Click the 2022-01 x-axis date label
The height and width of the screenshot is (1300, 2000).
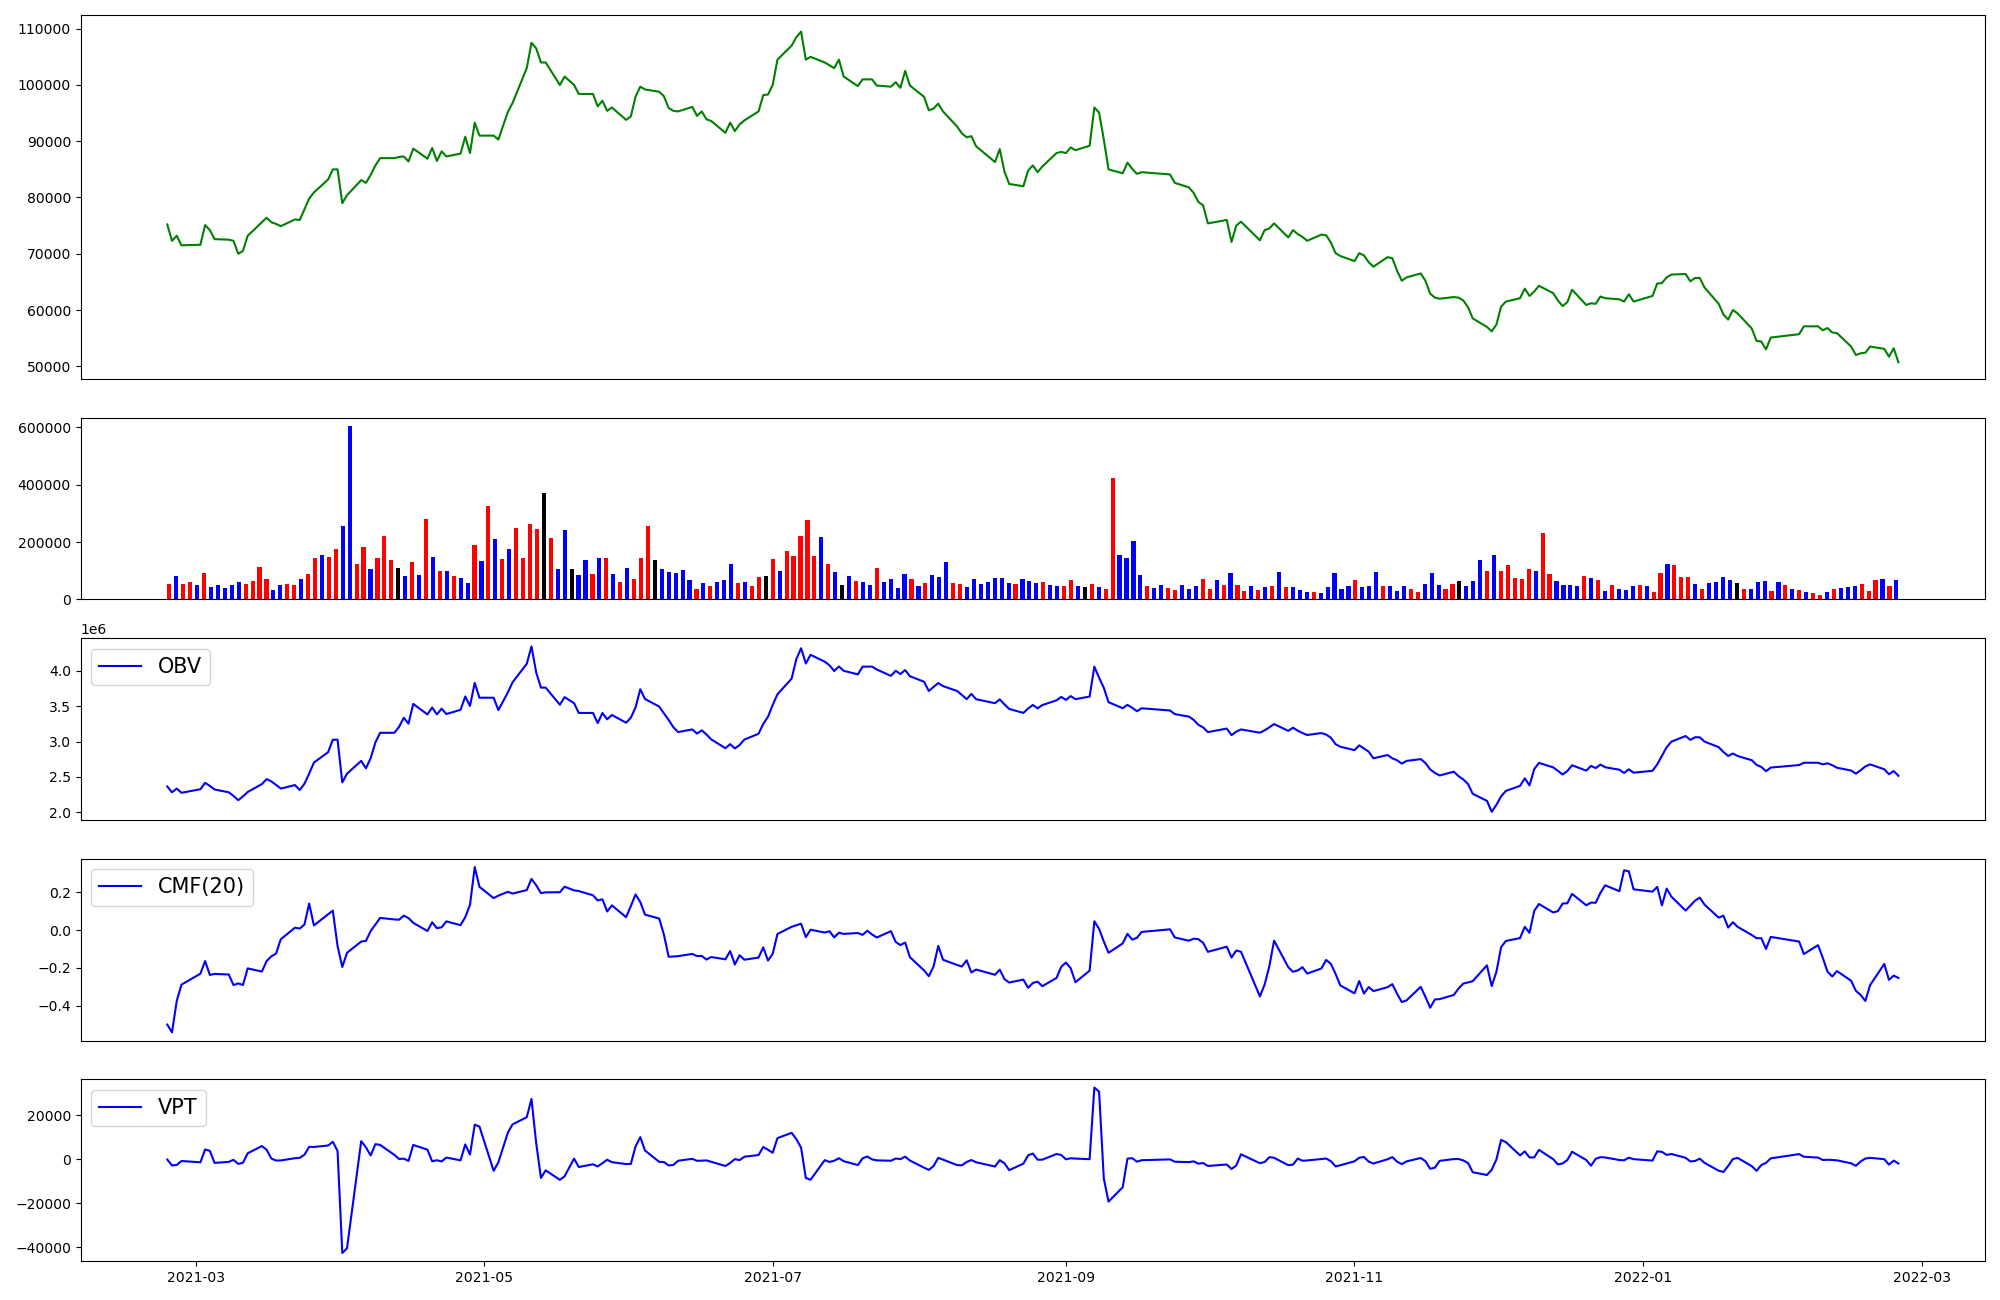tap(1642, 1277)
